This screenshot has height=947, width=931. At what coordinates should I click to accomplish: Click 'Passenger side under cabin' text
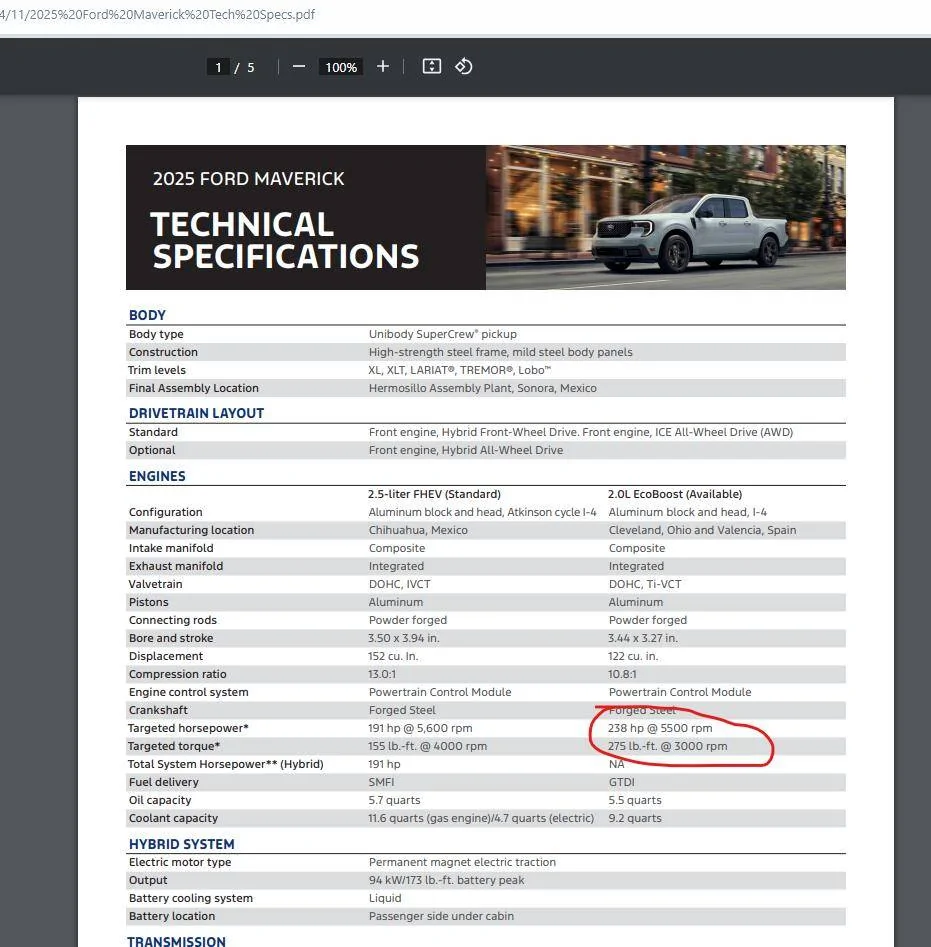point(441,916)
